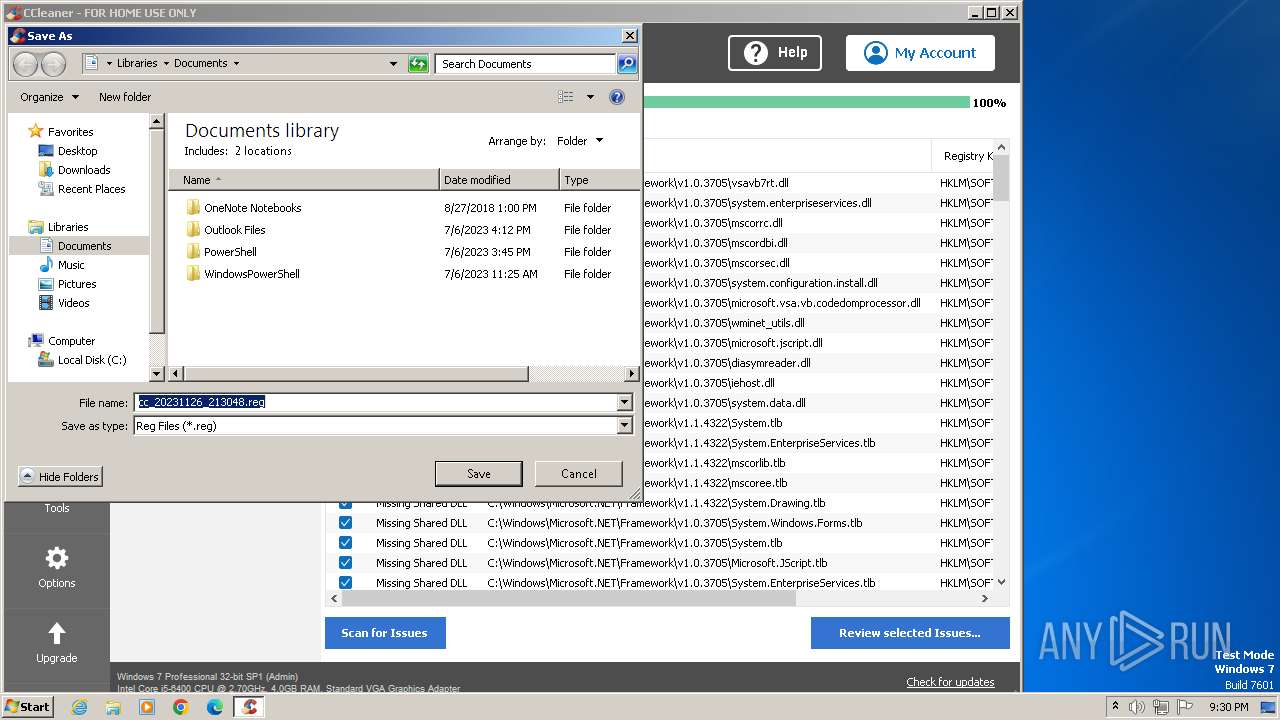Click Hide Folders button
Image resolution: width=1280 pixels, height=720 pixels.
[x=60, y=477]
